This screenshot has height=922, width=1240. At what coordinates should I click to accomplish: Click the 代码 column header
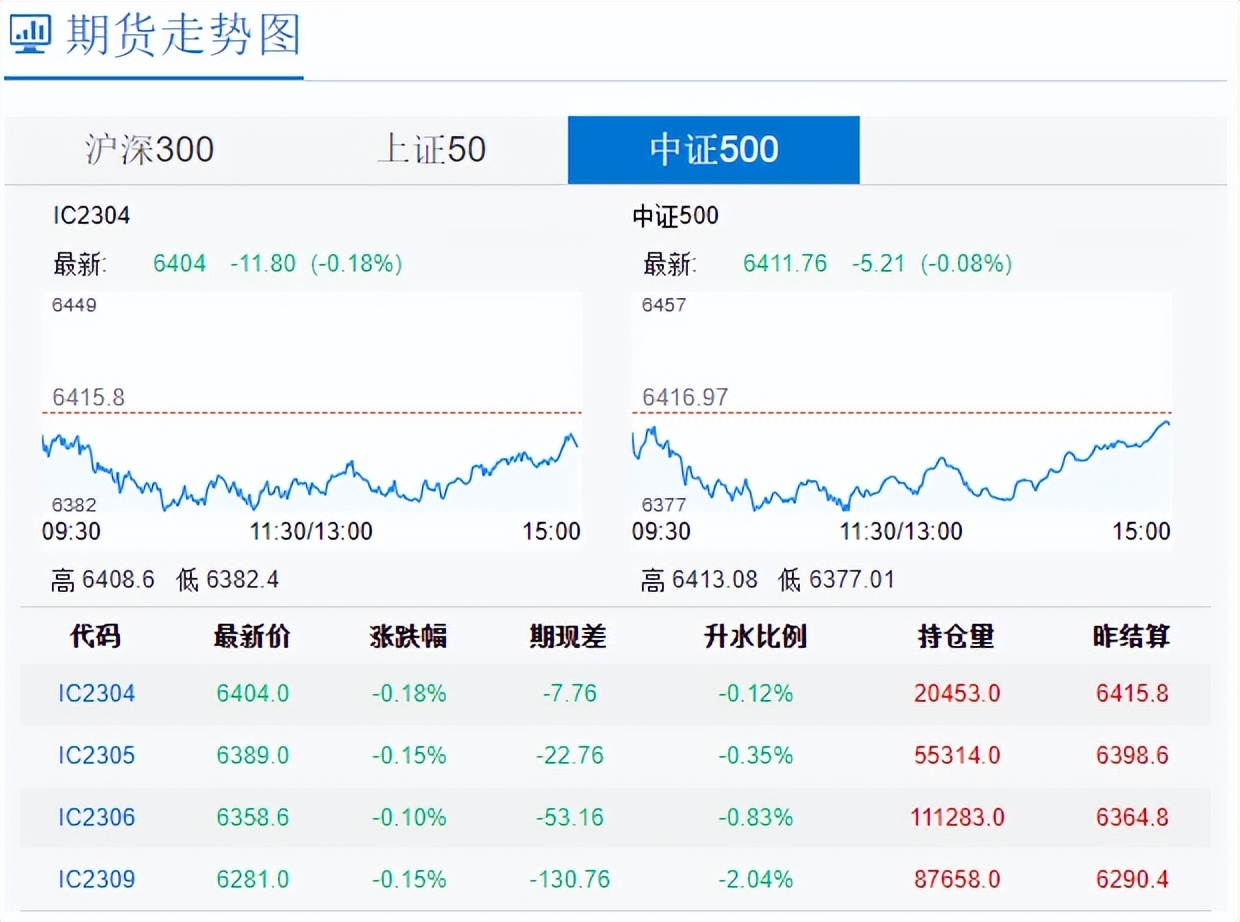[97, 636]
